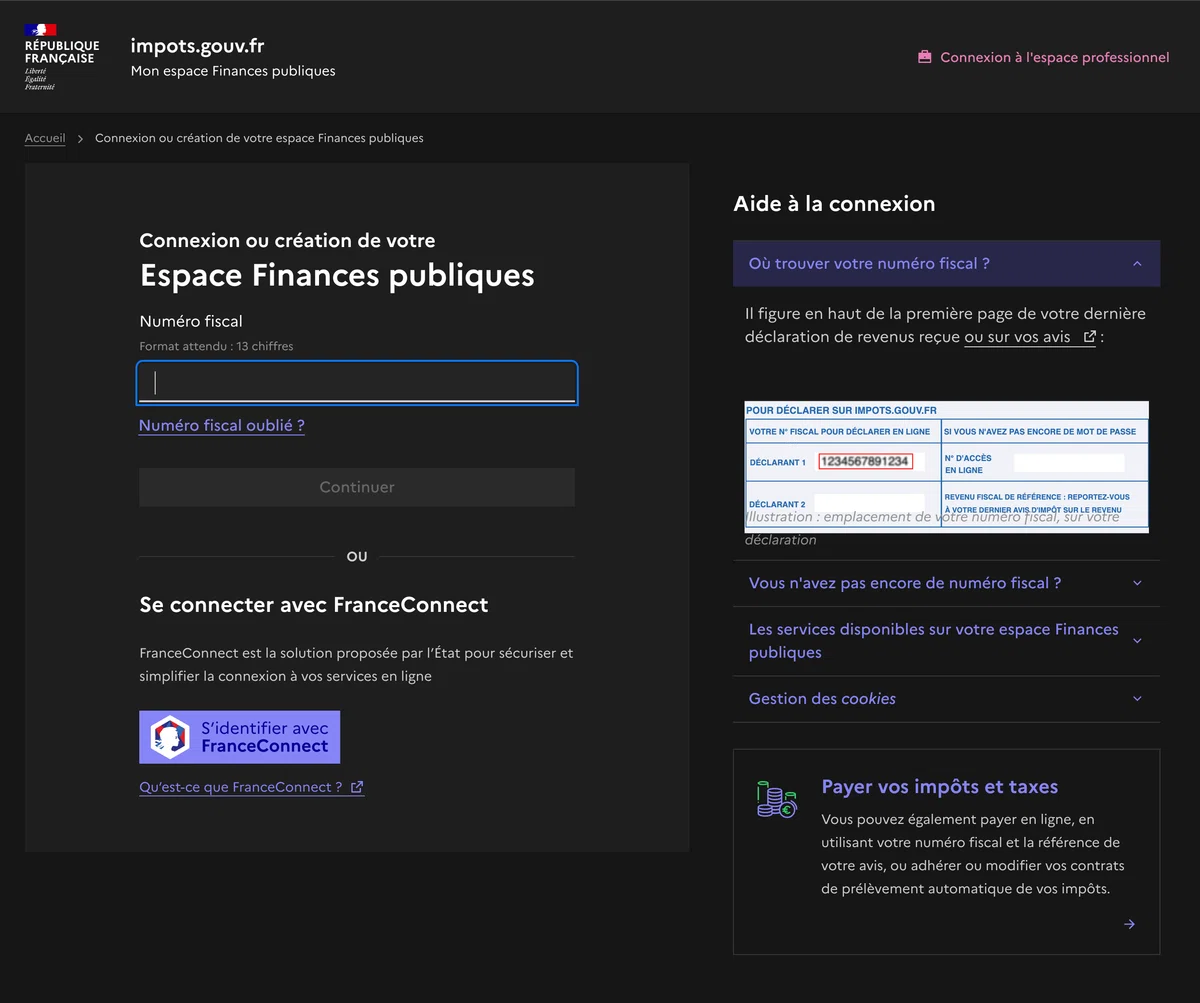The height and width of the screenshot is (1003, 1200).
Task: Open "Qu'est-ce que FranceConnect ?" link
Action: [251, 787]
